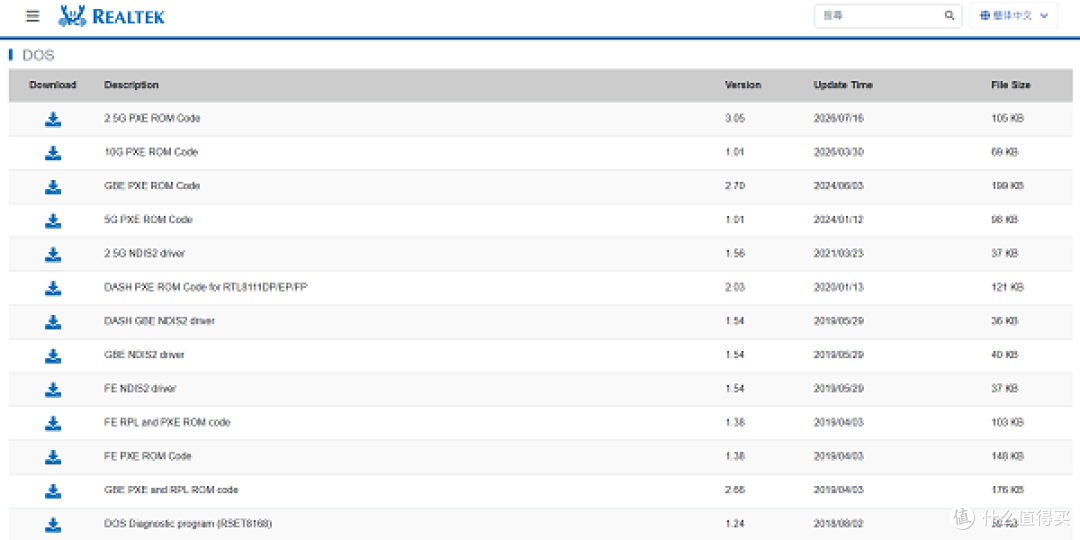
Task: Click version 1.24 cell
Action: [735, 523]
